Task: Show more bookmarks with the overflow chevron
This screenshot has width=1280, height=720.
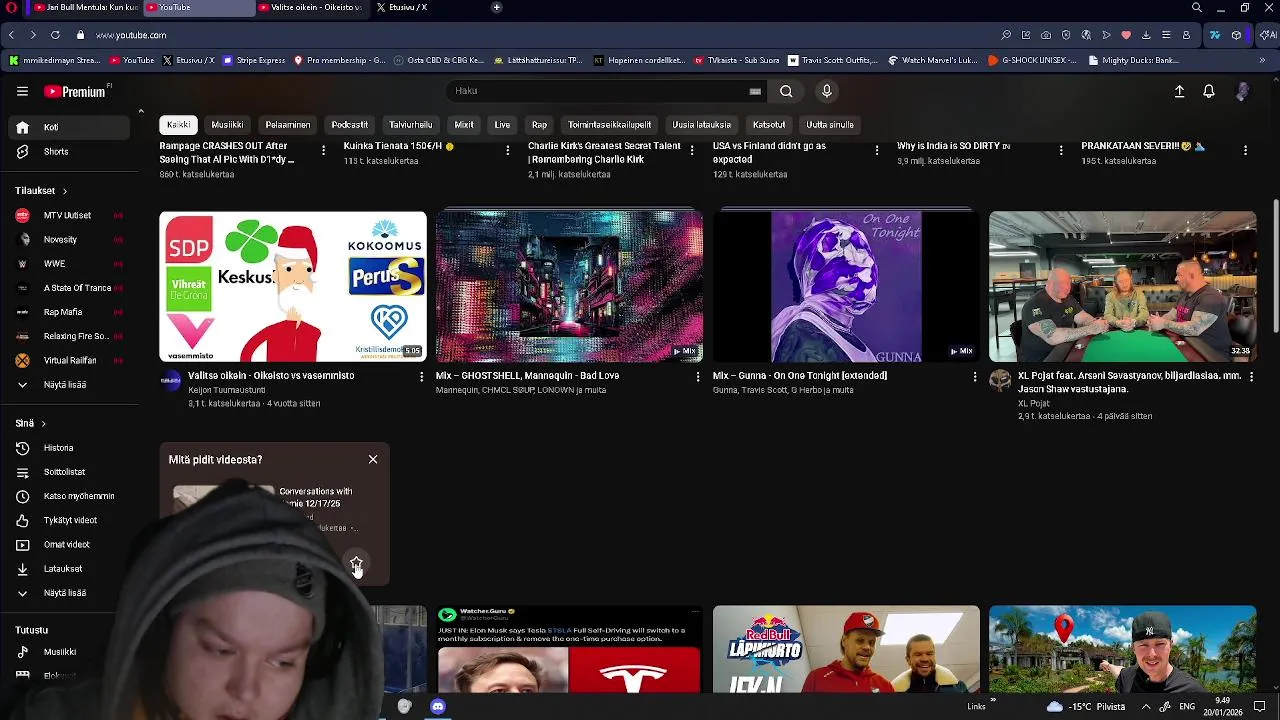Action: point(1262,60)
